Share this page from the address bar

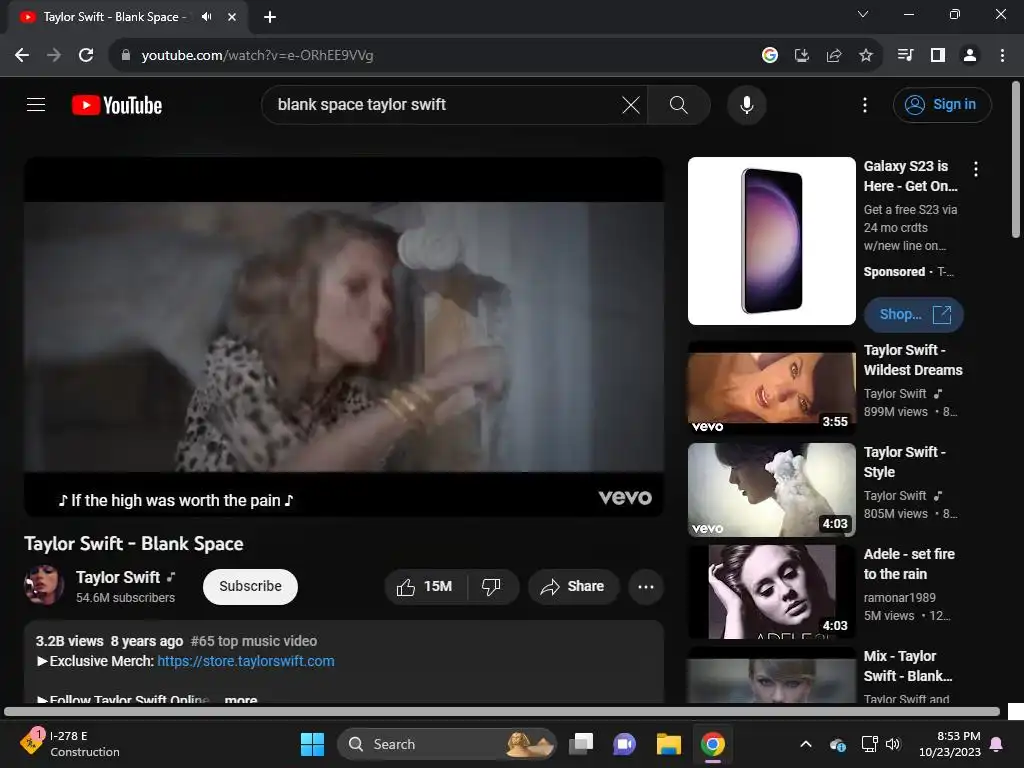pos(833,56)
